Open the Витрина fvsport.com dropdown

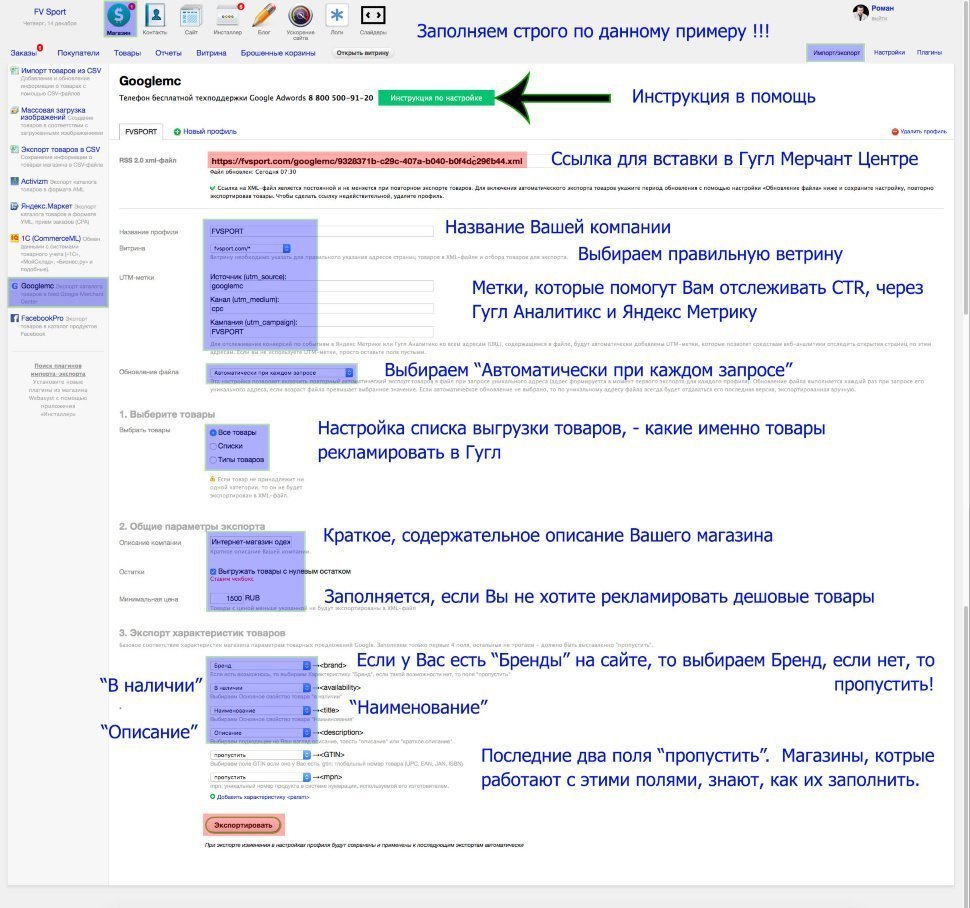pos(250,247)
